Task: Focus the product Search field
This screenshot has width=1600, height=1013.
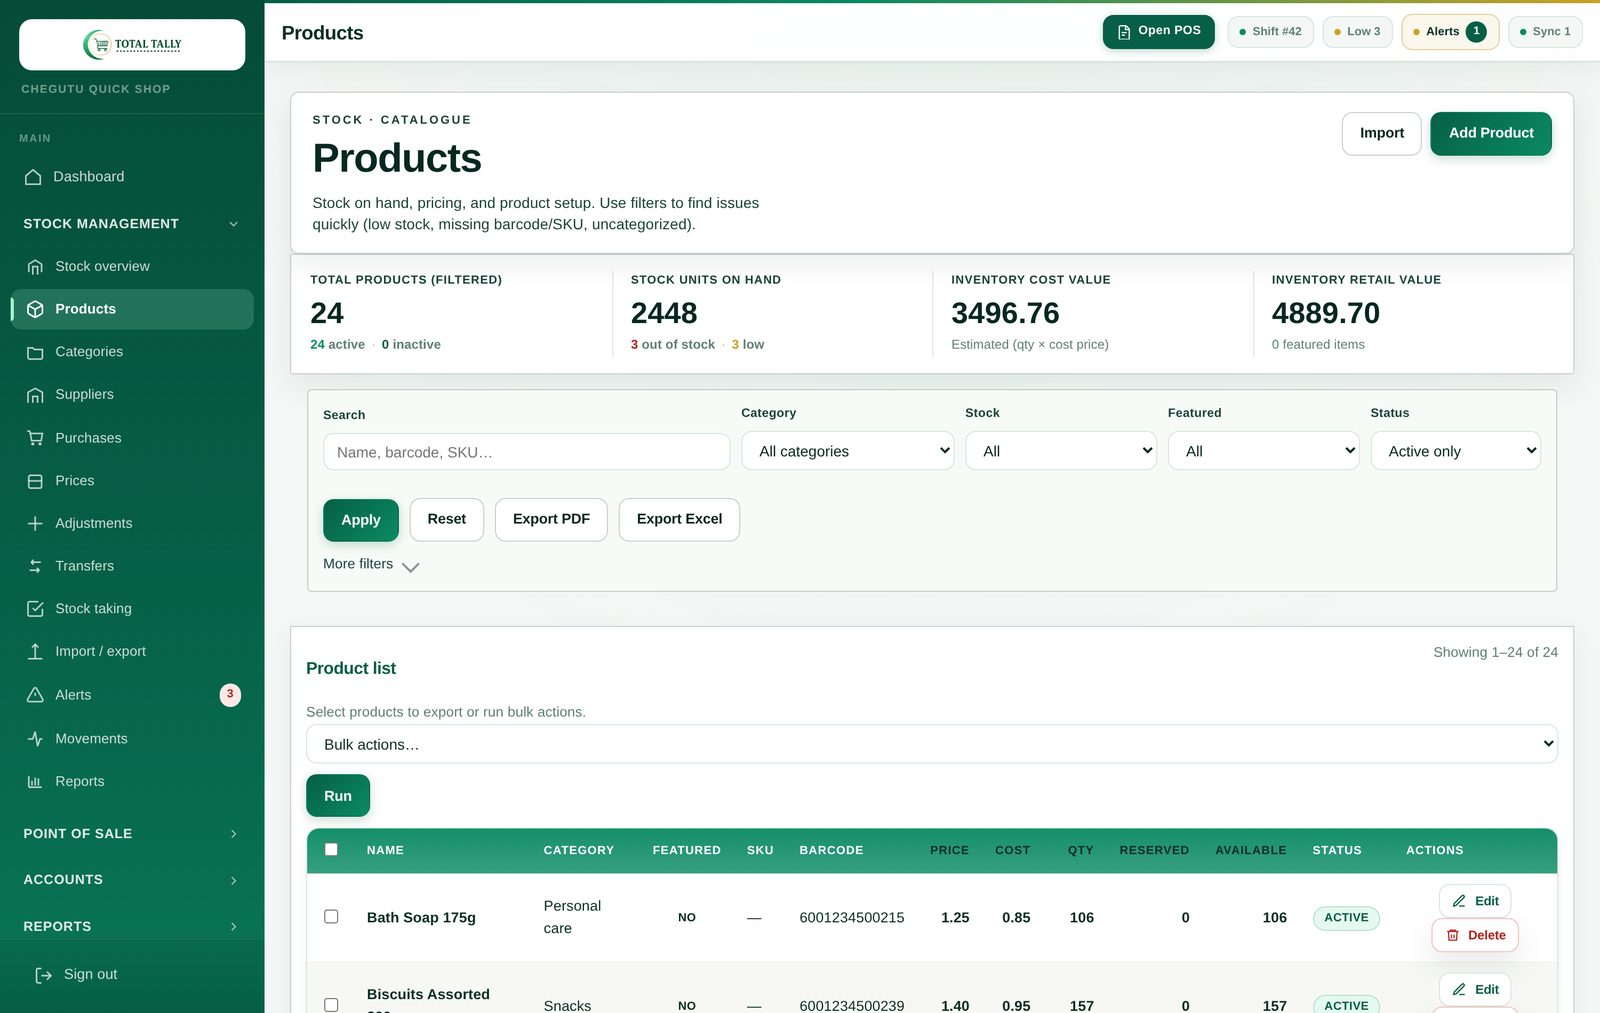Action: [x=526, y=452]
